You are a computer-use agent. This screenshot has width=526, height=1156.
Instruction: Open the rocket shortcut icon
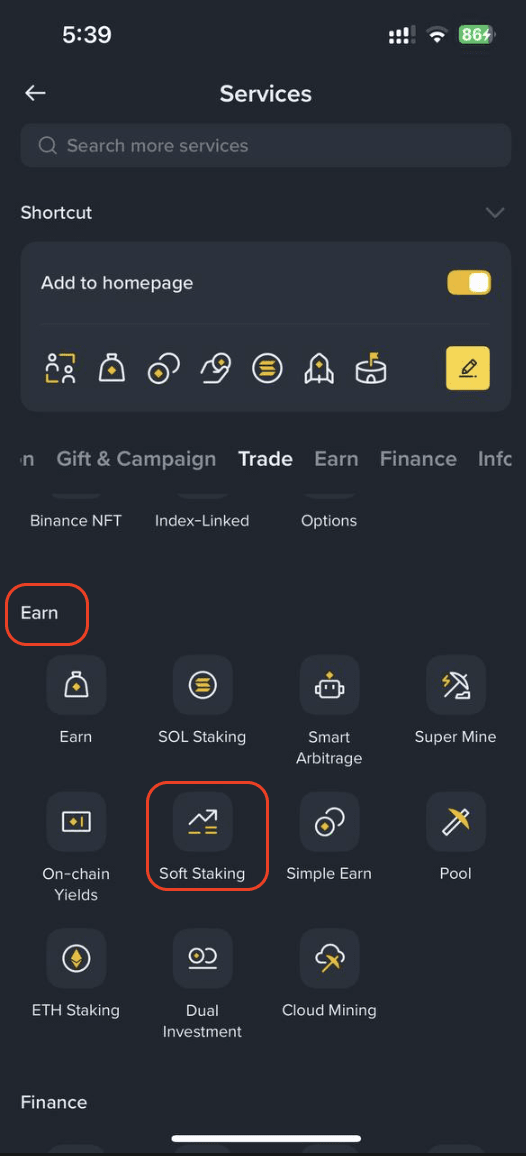point(319,368)
